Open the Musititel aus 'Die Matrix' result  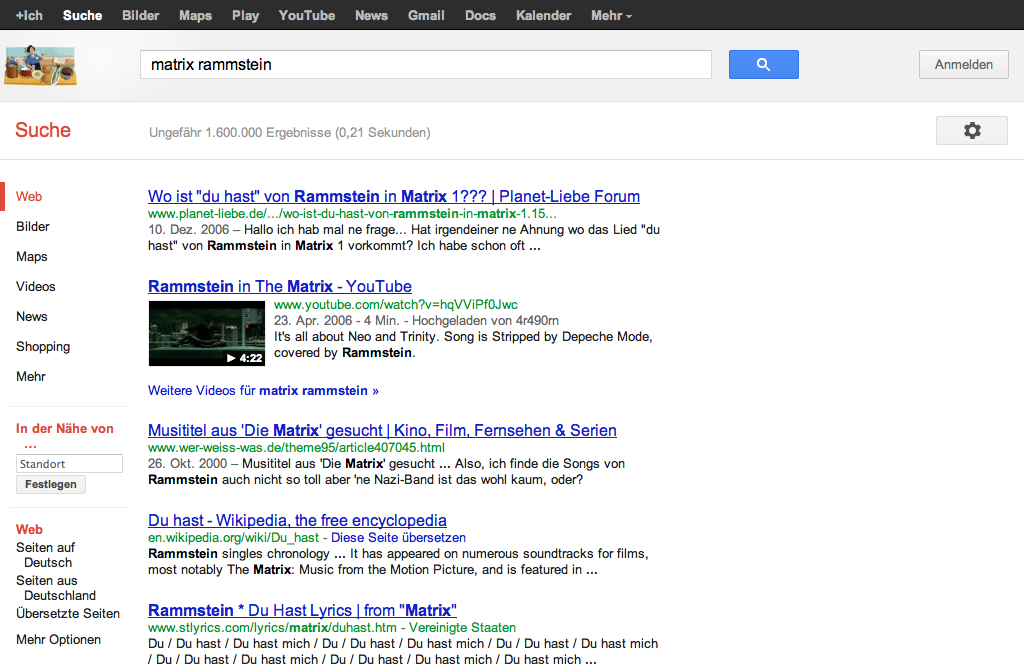coord(382,430)
